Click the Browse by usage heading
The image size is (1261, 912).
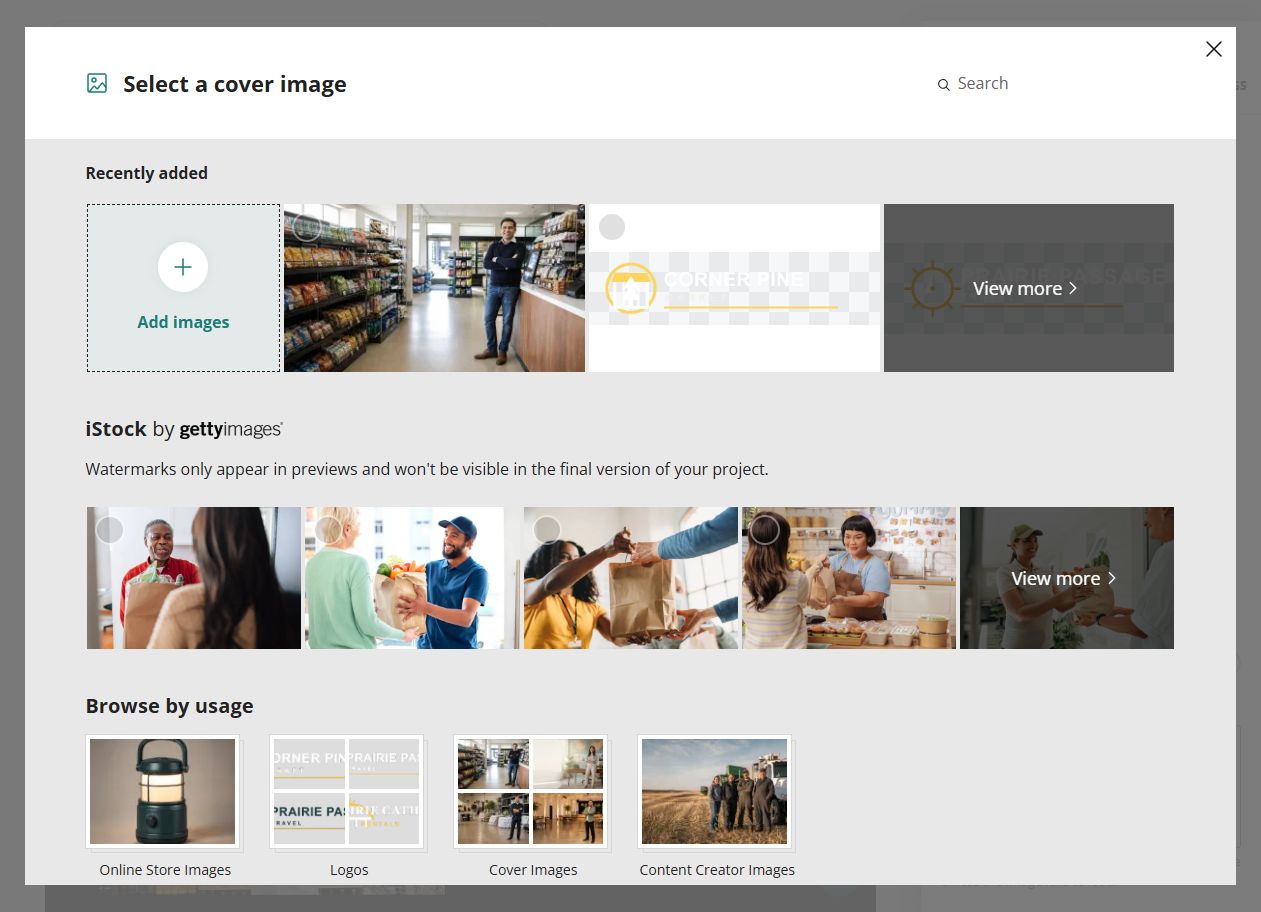coord(169,706)
